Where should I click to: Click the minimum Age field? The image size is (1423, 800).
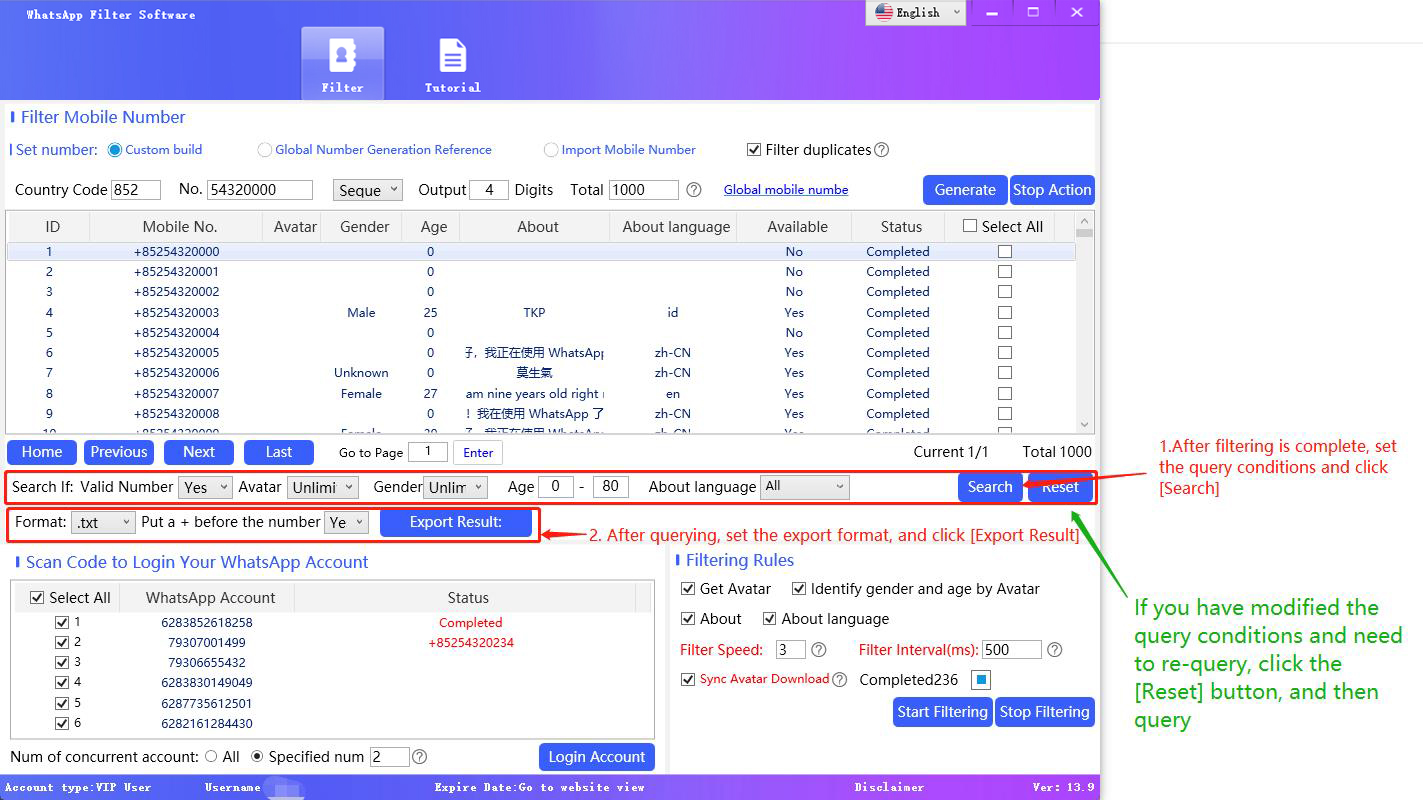point(556,487)
